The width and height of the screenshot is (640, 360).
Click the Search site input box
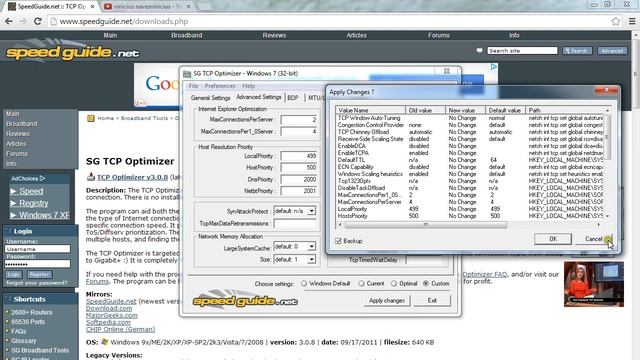(x=522, y=51)
